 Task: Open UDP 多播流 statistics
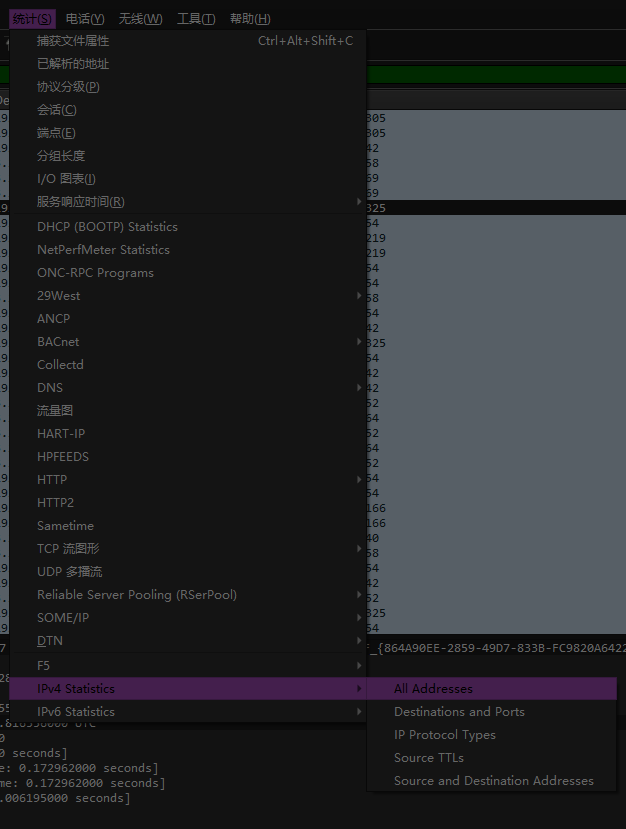pos(69,572)
